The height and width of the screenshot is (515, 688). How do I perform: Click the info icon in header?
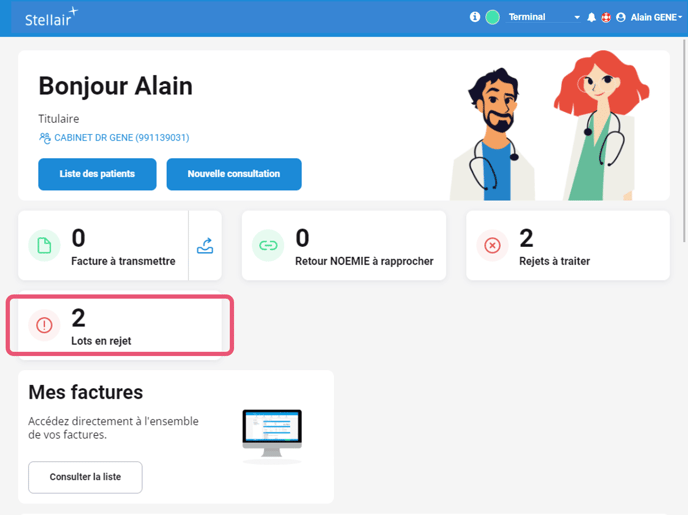point(475,17)
